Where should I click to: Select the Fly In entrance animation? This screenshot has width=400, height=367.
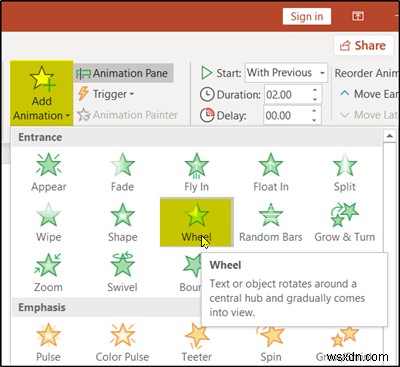tap(197, 172)
